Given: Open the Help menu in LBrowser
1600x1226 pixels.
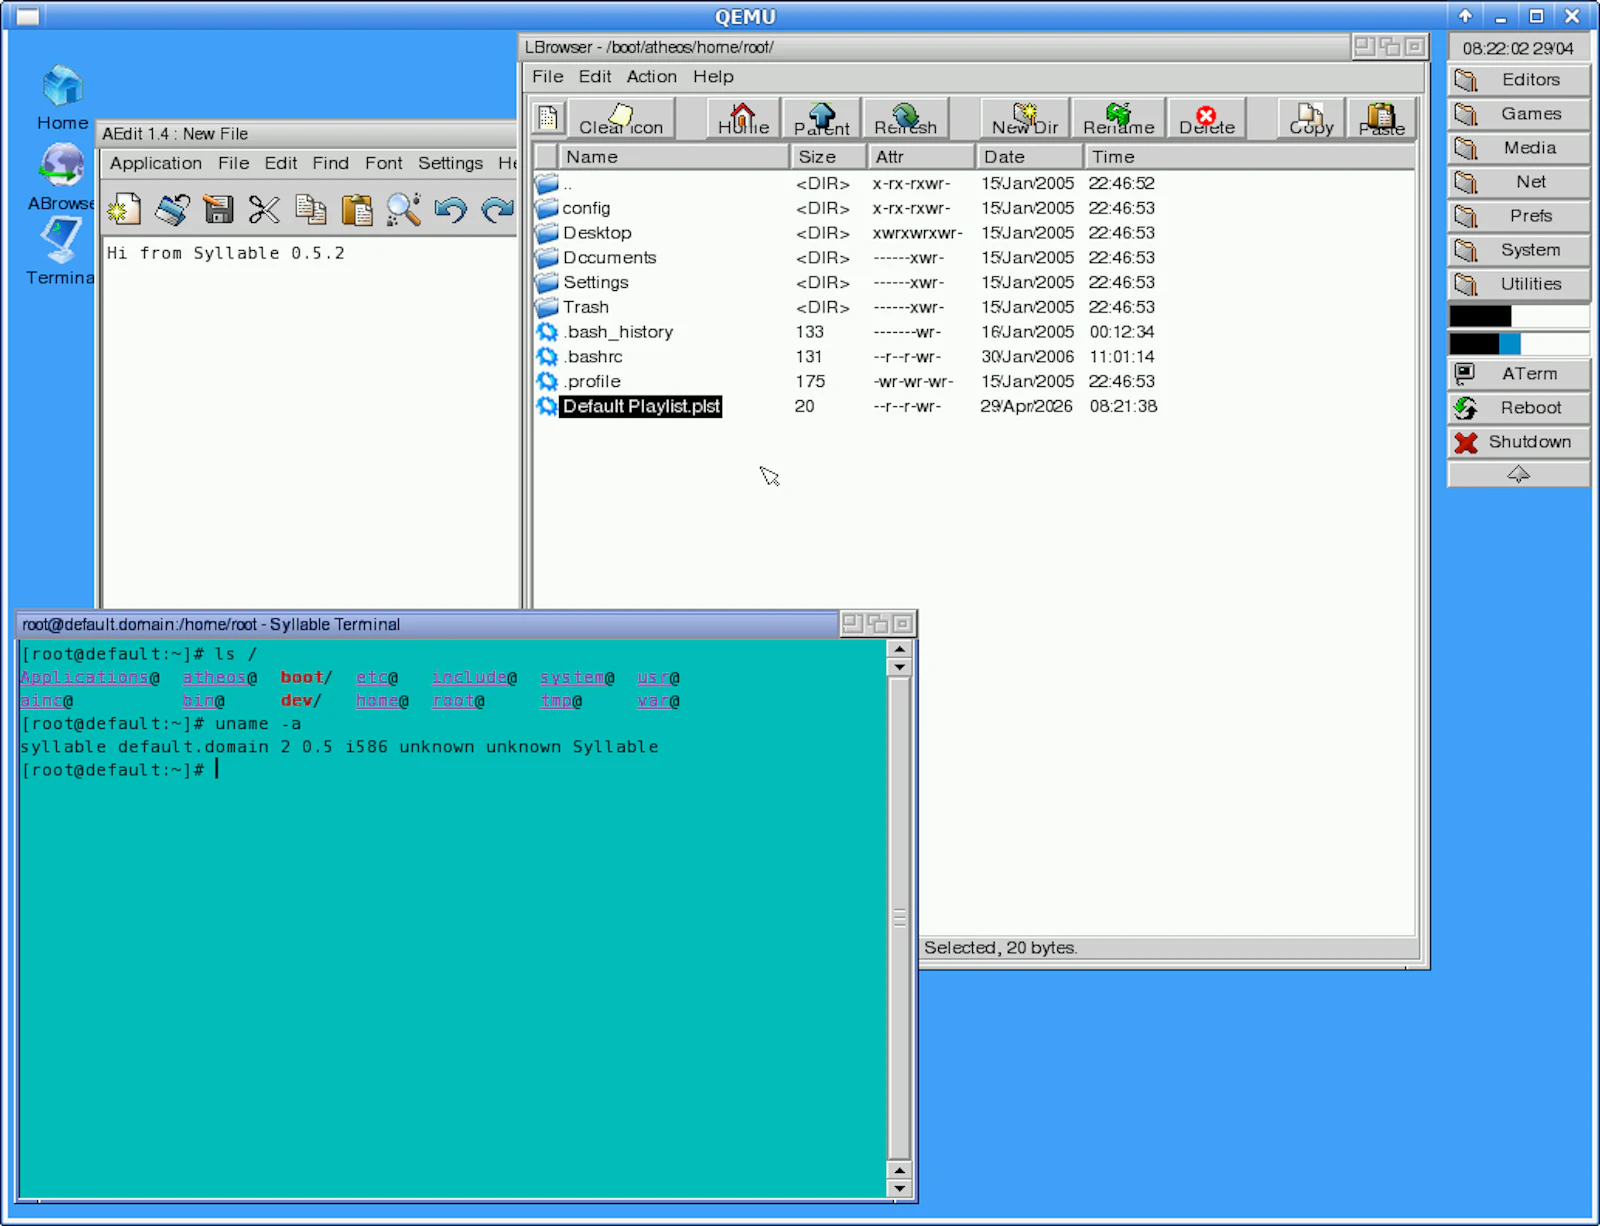Looking at the screenshot, I should (713, 77).
